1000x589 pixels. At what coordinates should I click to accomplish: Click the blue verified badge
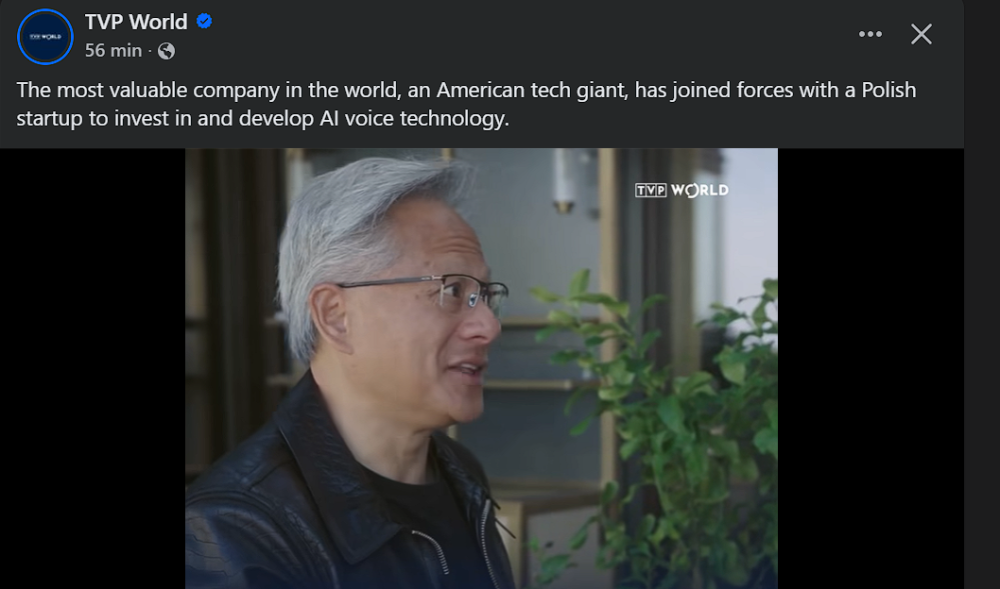click(204, 21)
